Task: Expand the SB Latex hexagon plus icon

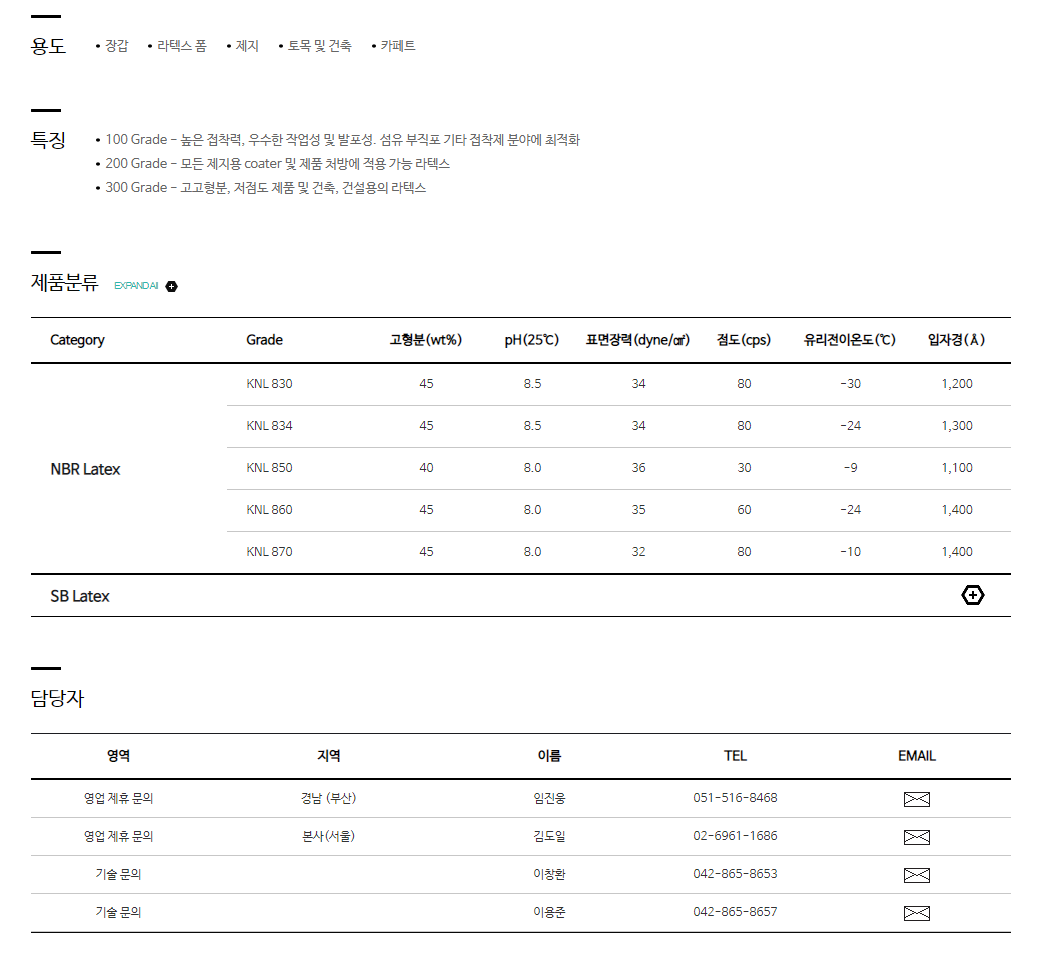Action: tap(972, 596)
